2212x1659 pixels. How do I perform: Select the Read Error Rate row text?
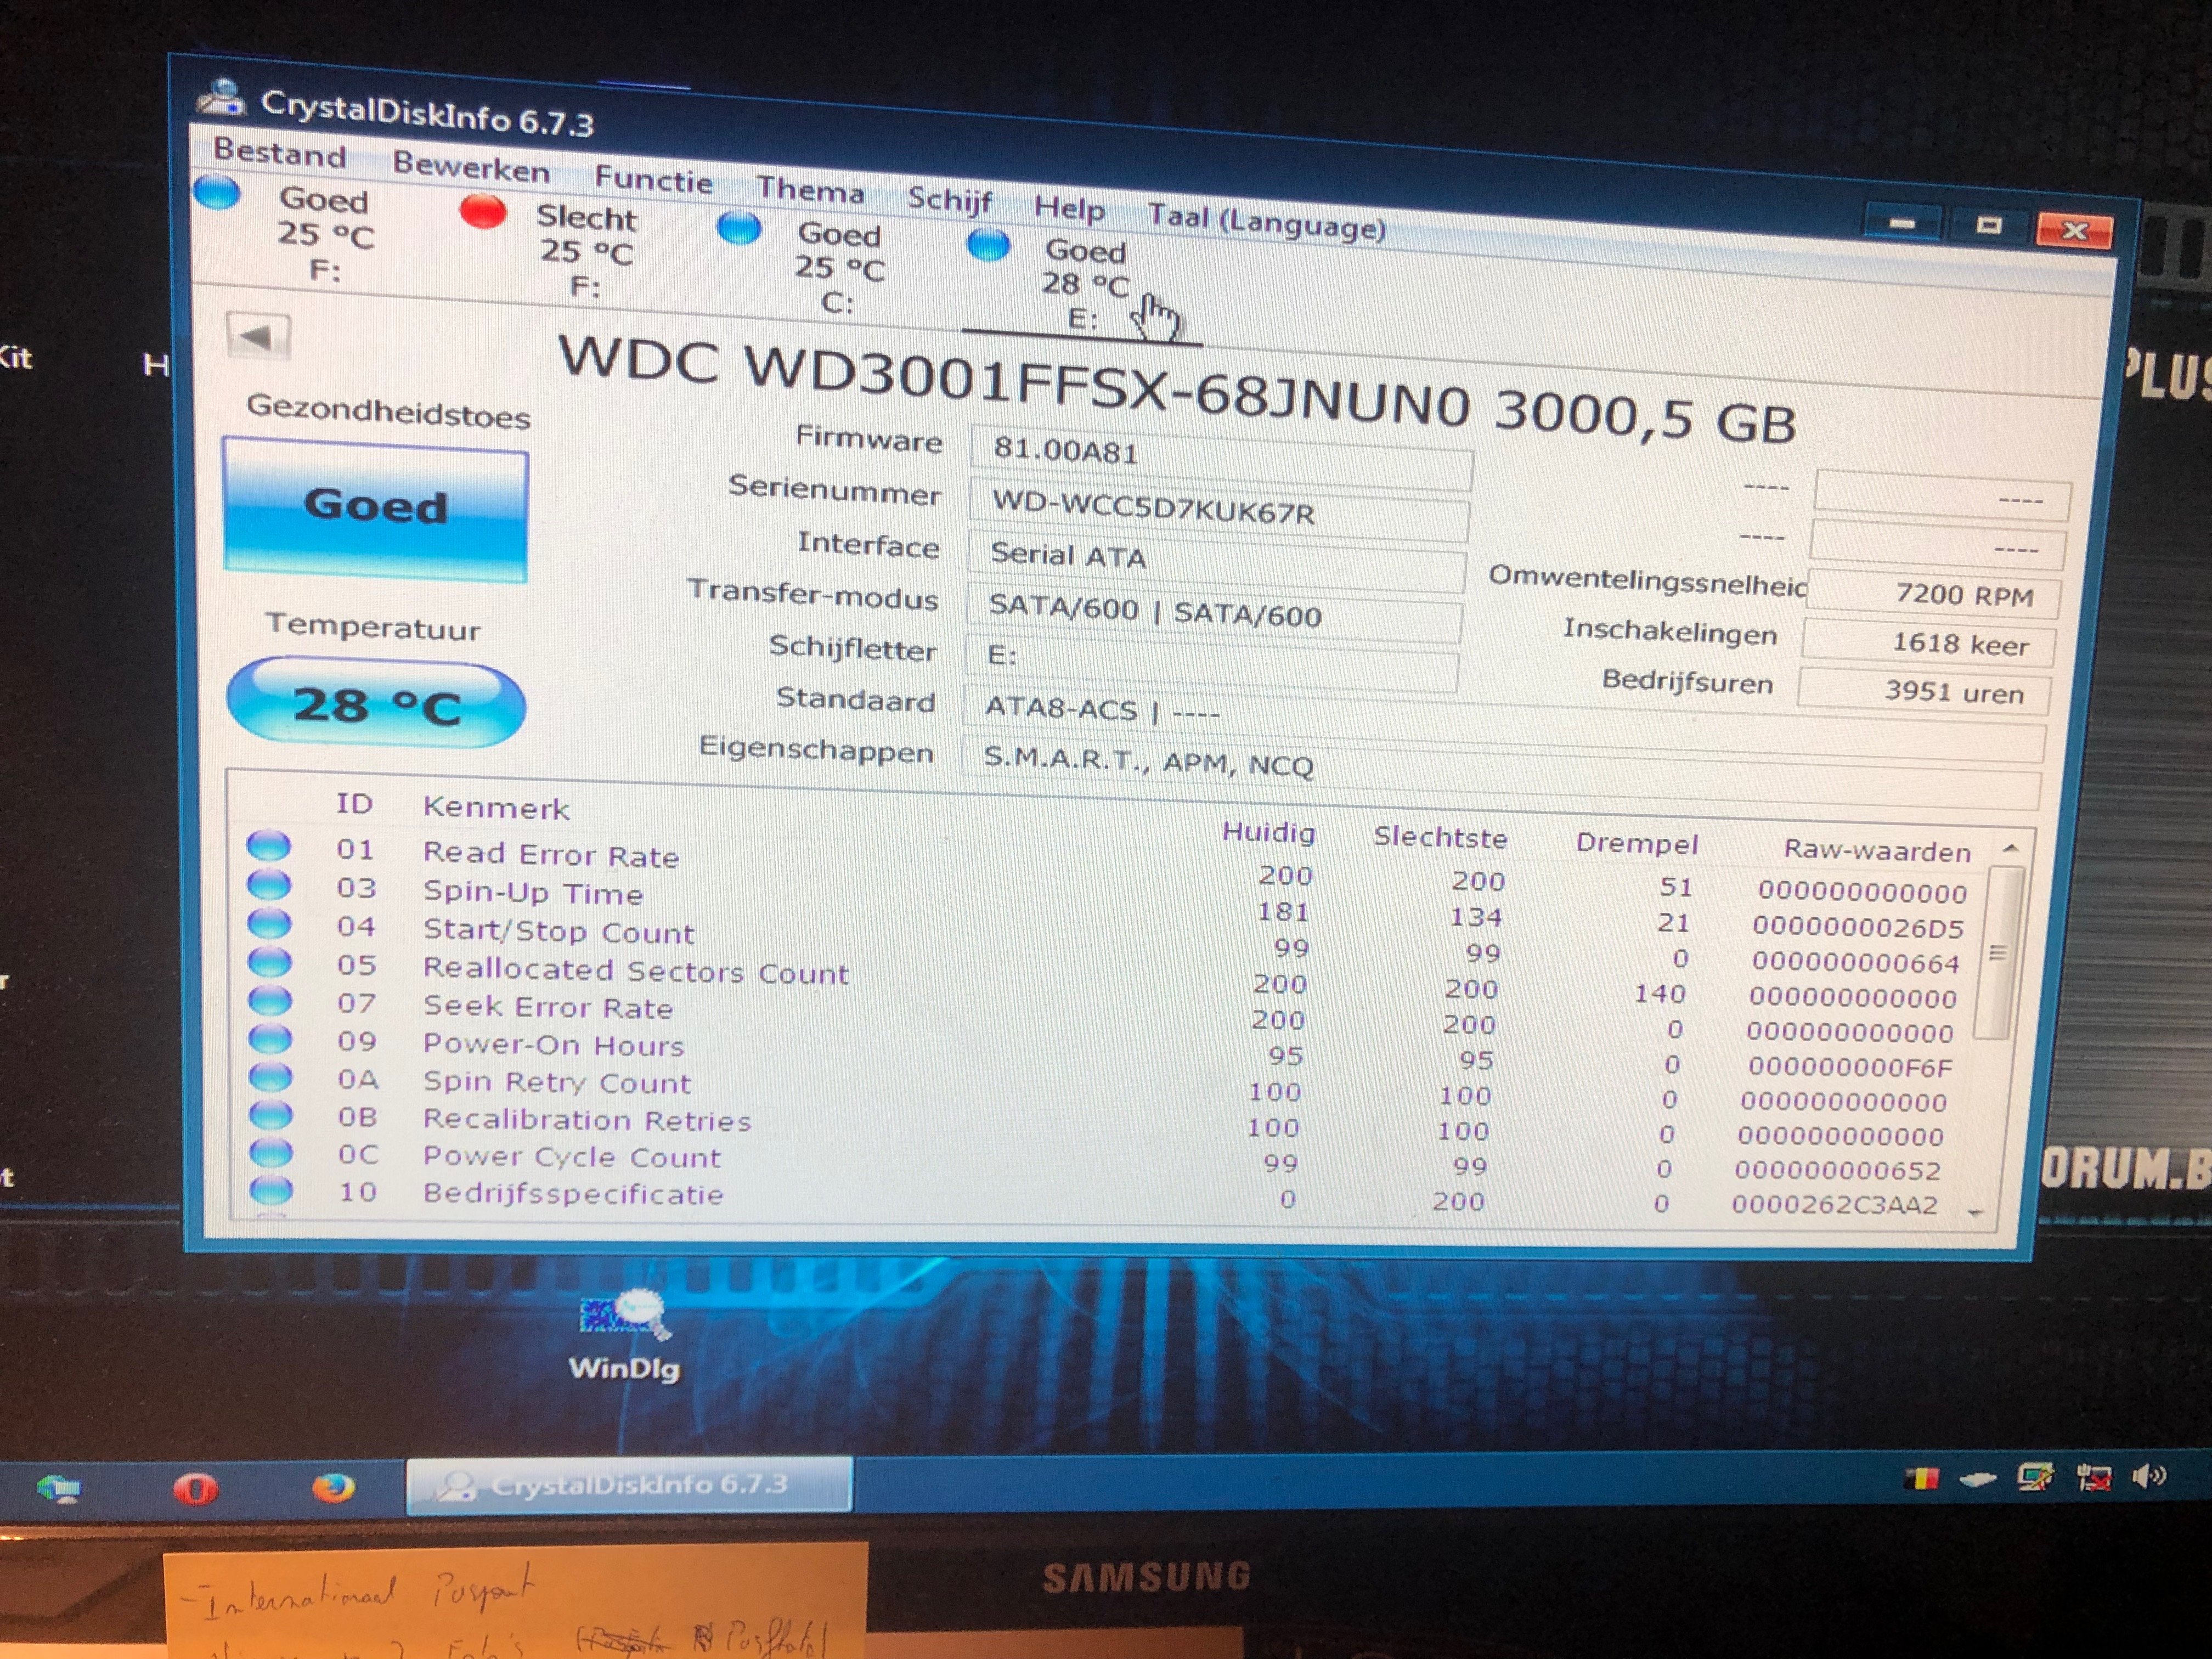550,854
